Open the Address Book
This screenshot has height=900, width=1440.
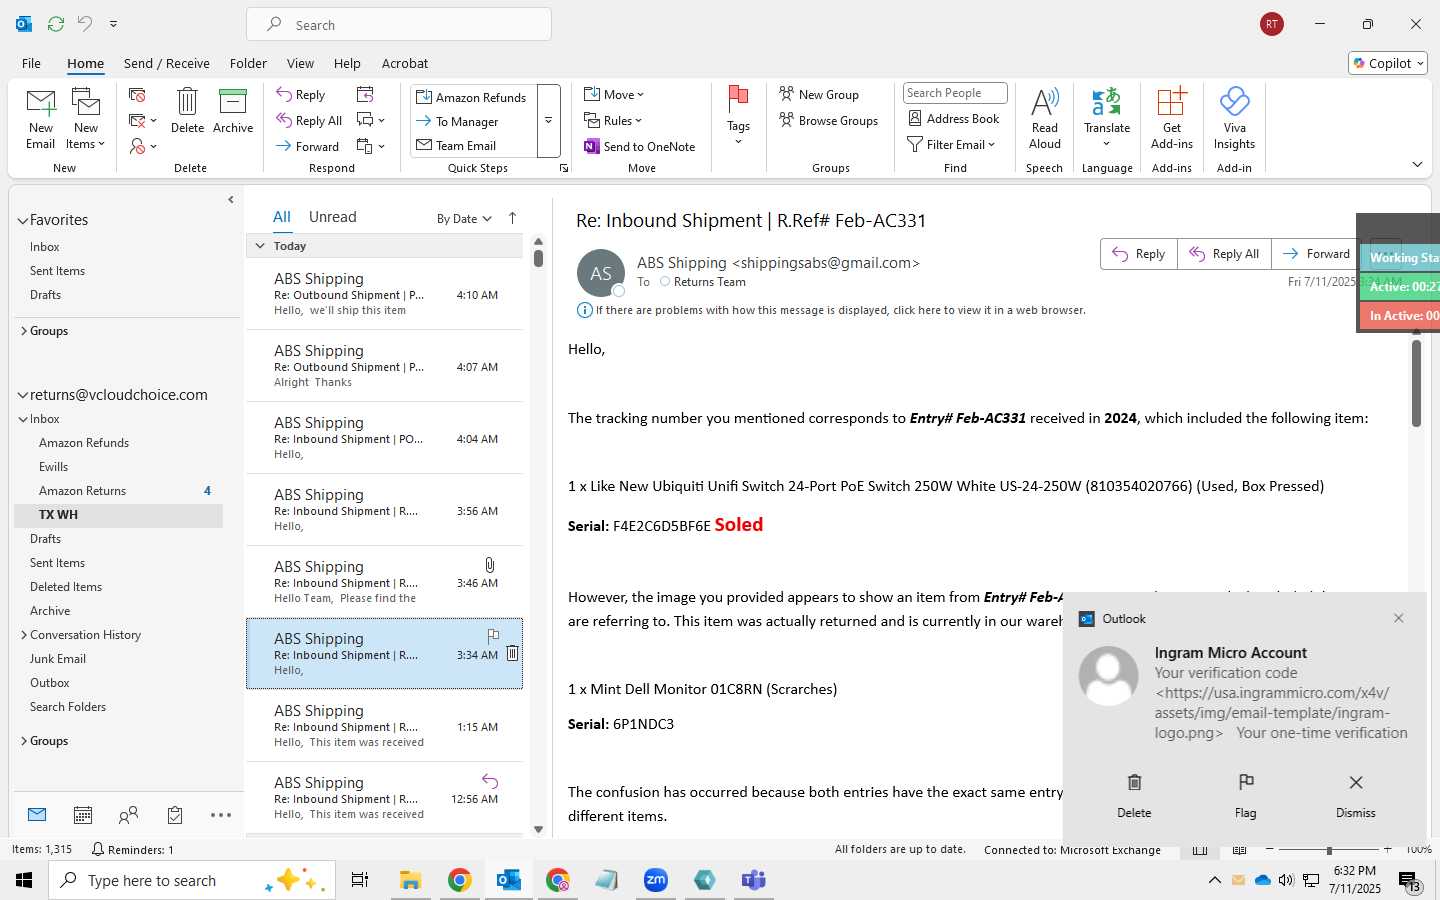coord(953,119)
